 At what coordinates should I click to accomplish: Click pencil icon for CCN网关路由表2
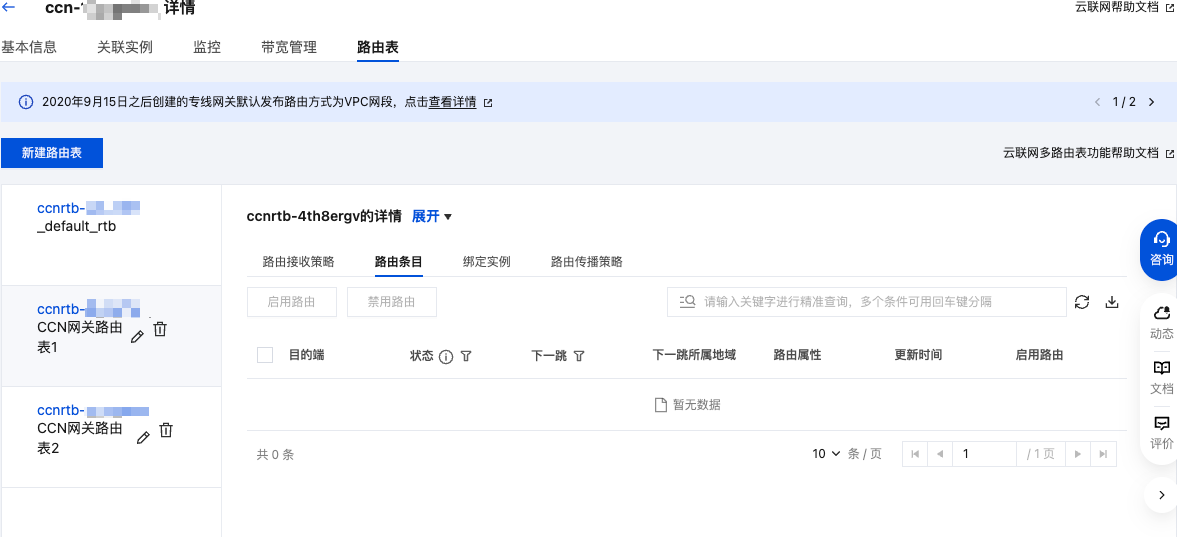click(143, 437)
